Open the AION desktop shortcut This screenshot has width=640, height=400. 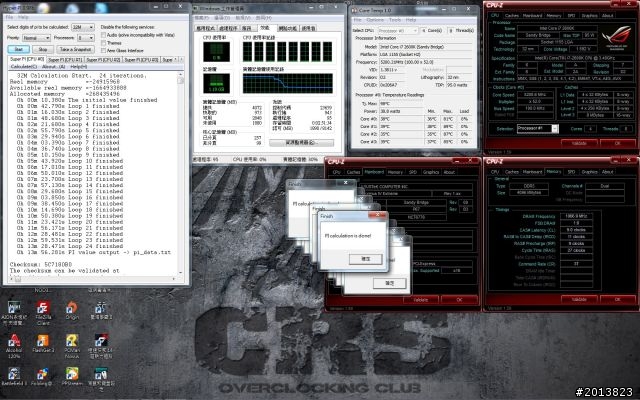[x=14, y=313]
